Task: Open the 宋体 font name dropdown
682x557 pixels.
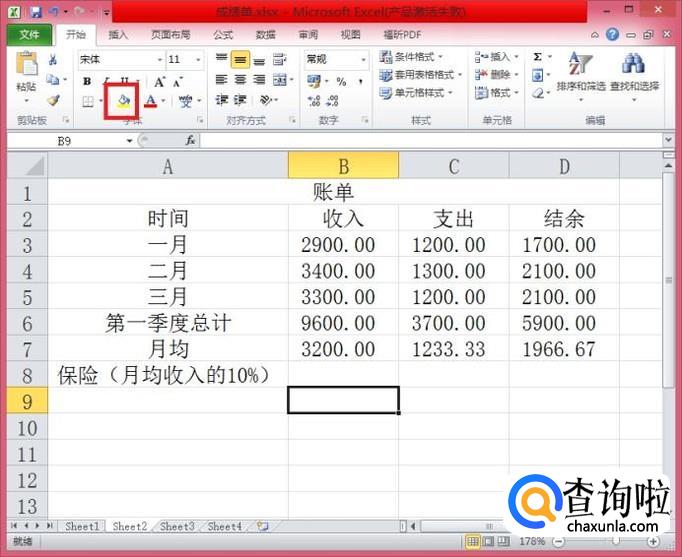Action: pos(160,60)
